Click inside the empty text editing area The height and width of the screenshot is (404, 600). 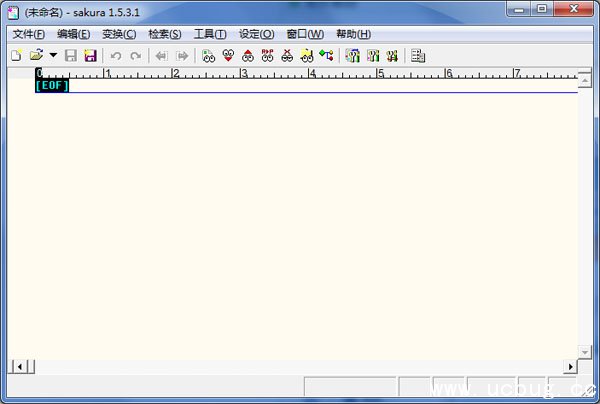(300, 220)
